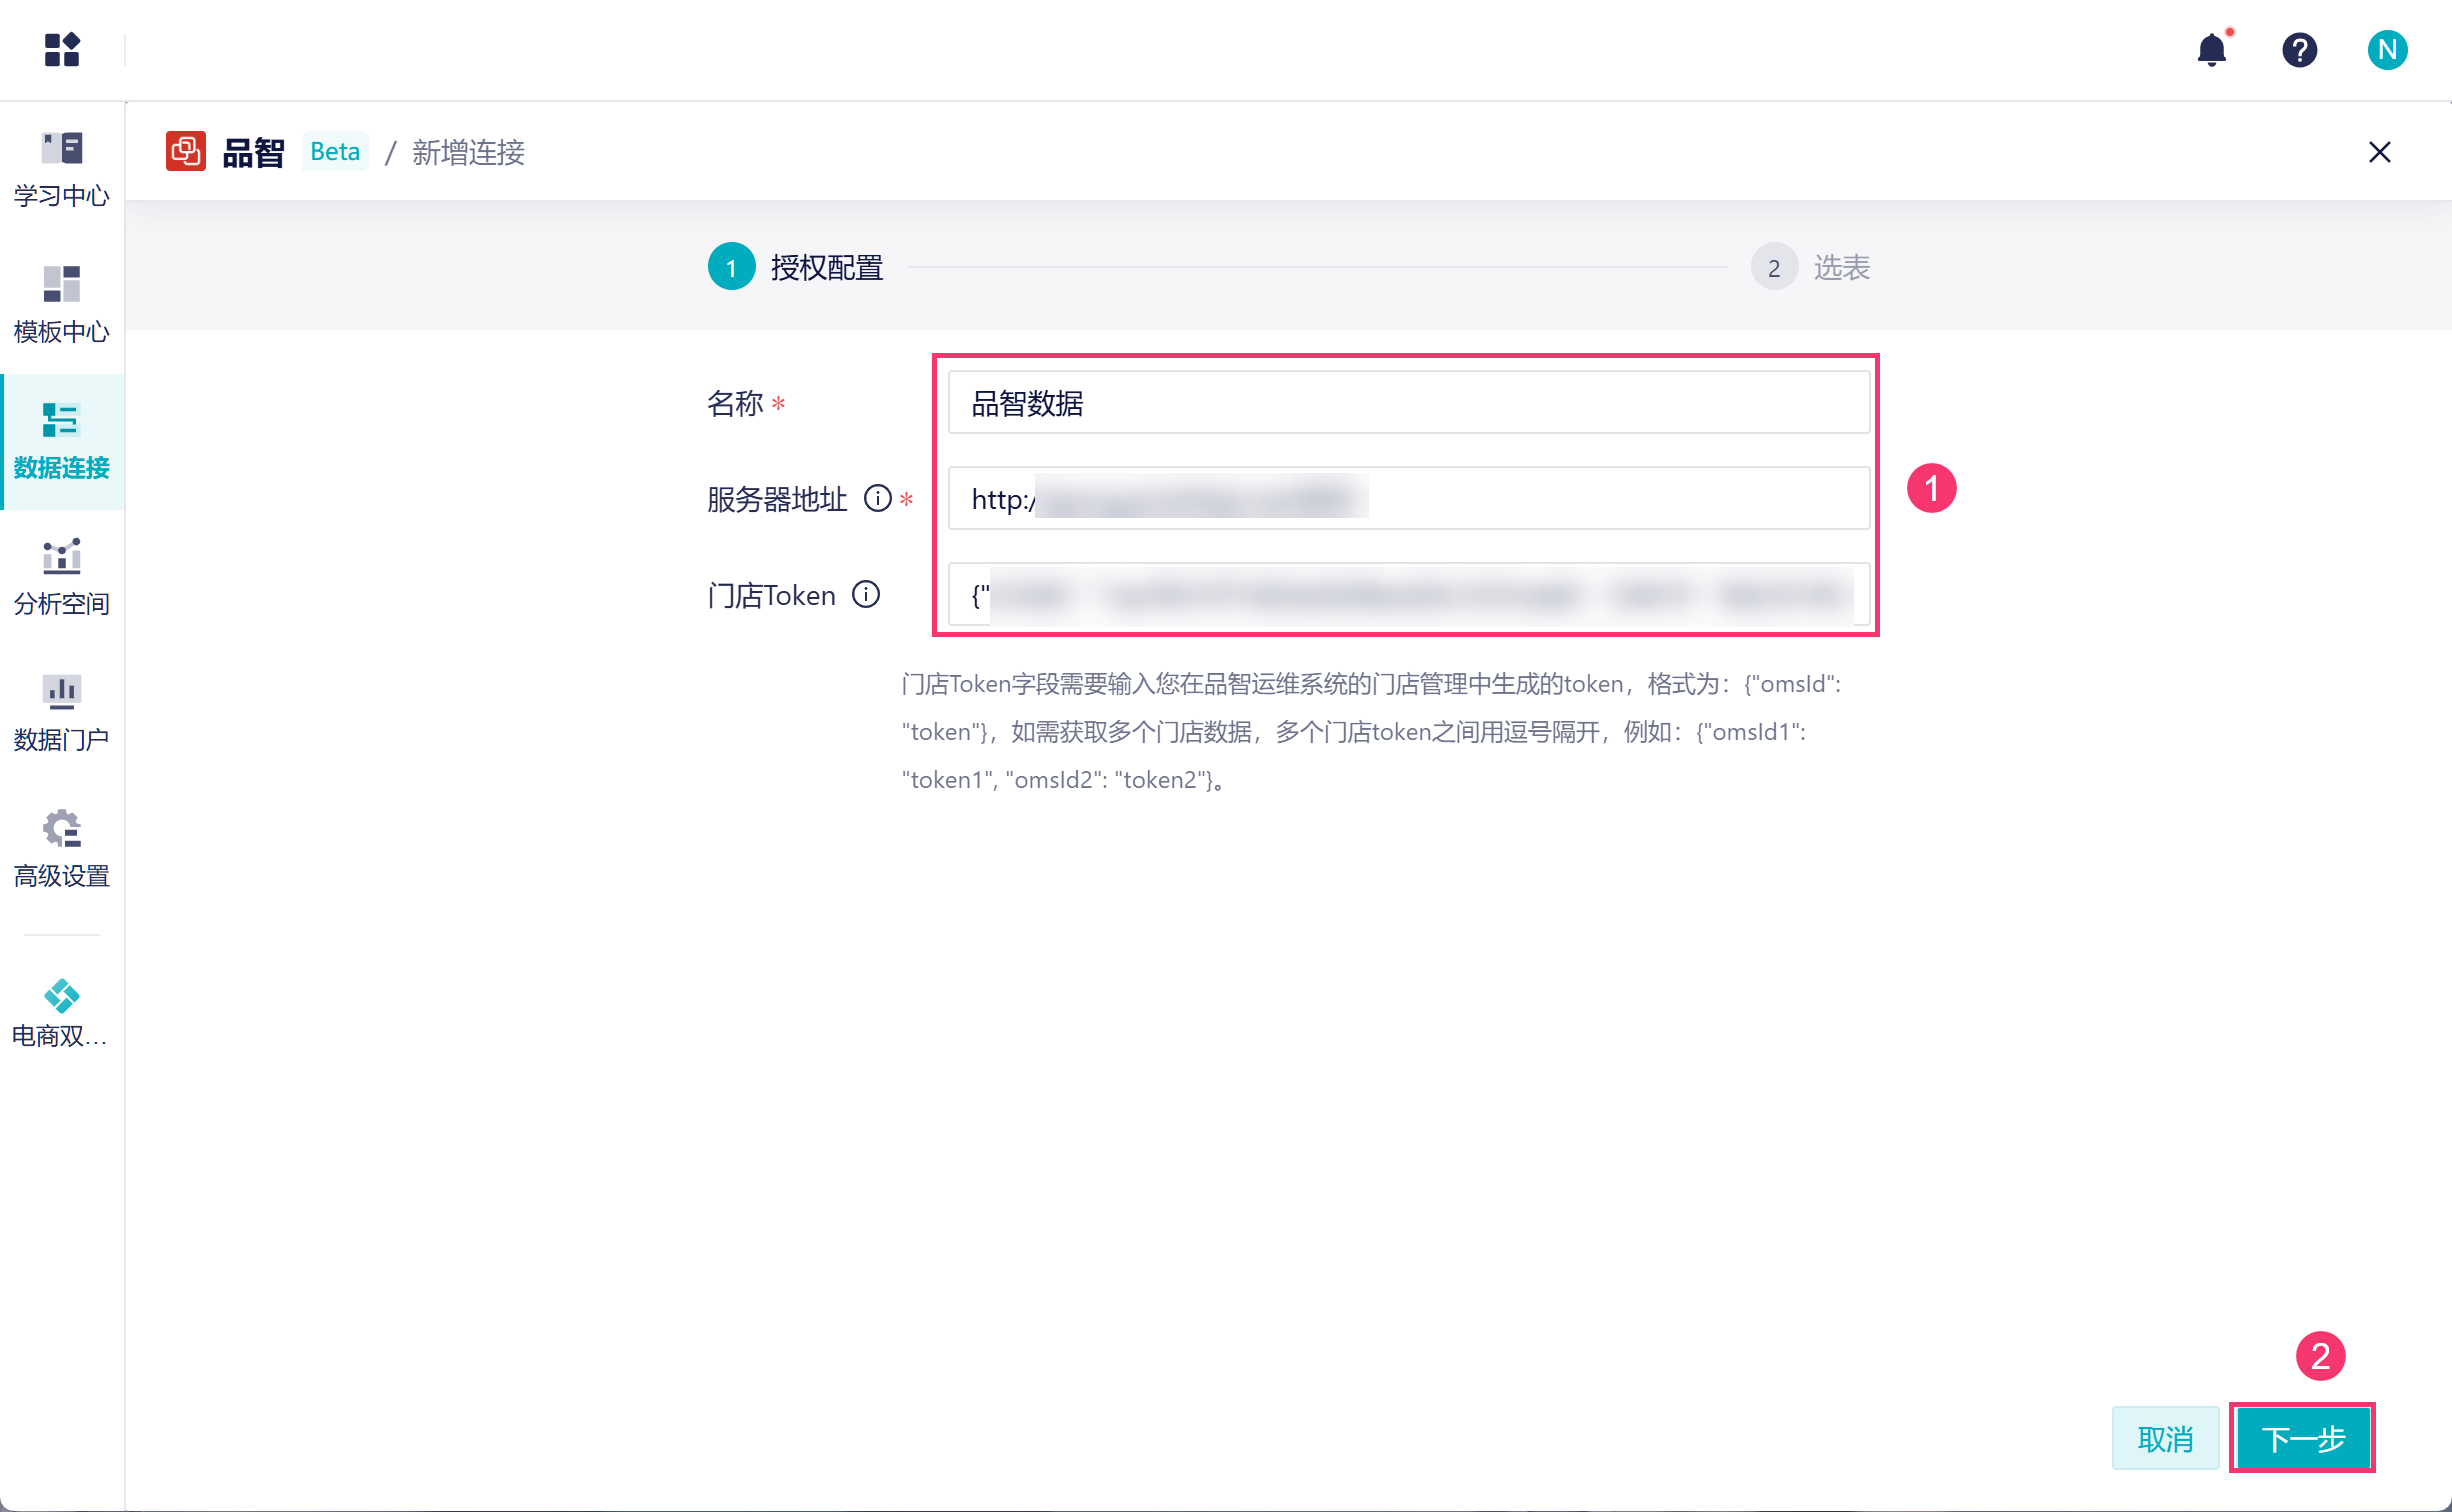Show the 门店Token info tooltip icon
Screen dimensions: 2452x1512
click(x=866, y=595)
